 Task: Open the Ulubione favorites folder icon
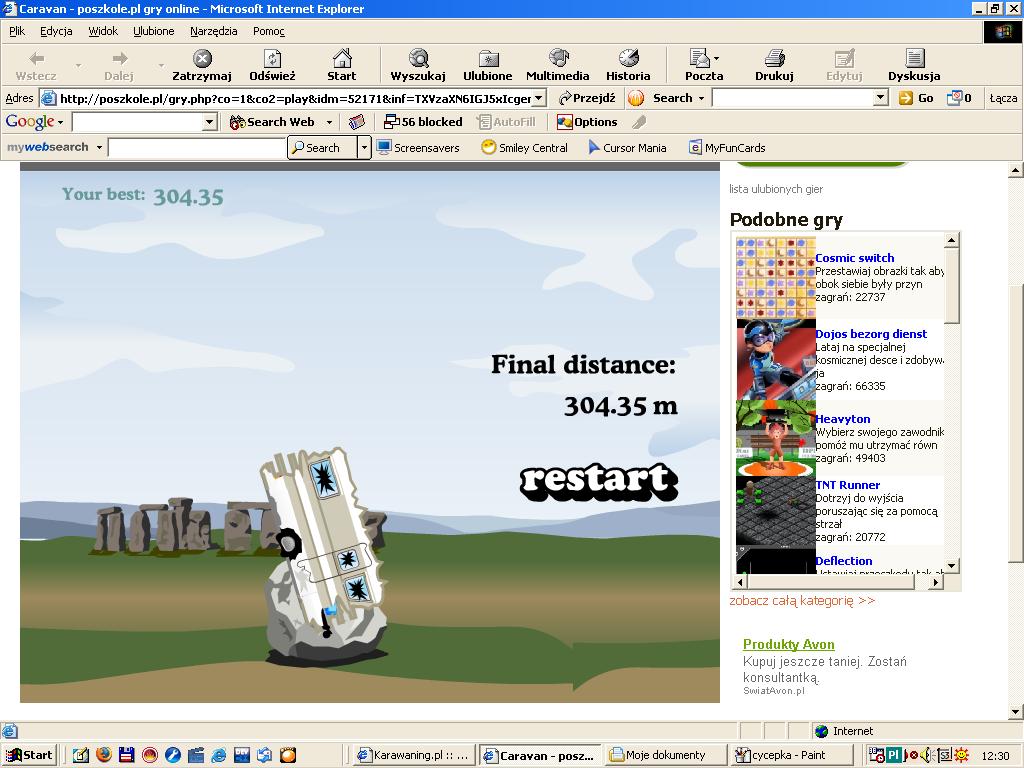coord(488,59)
